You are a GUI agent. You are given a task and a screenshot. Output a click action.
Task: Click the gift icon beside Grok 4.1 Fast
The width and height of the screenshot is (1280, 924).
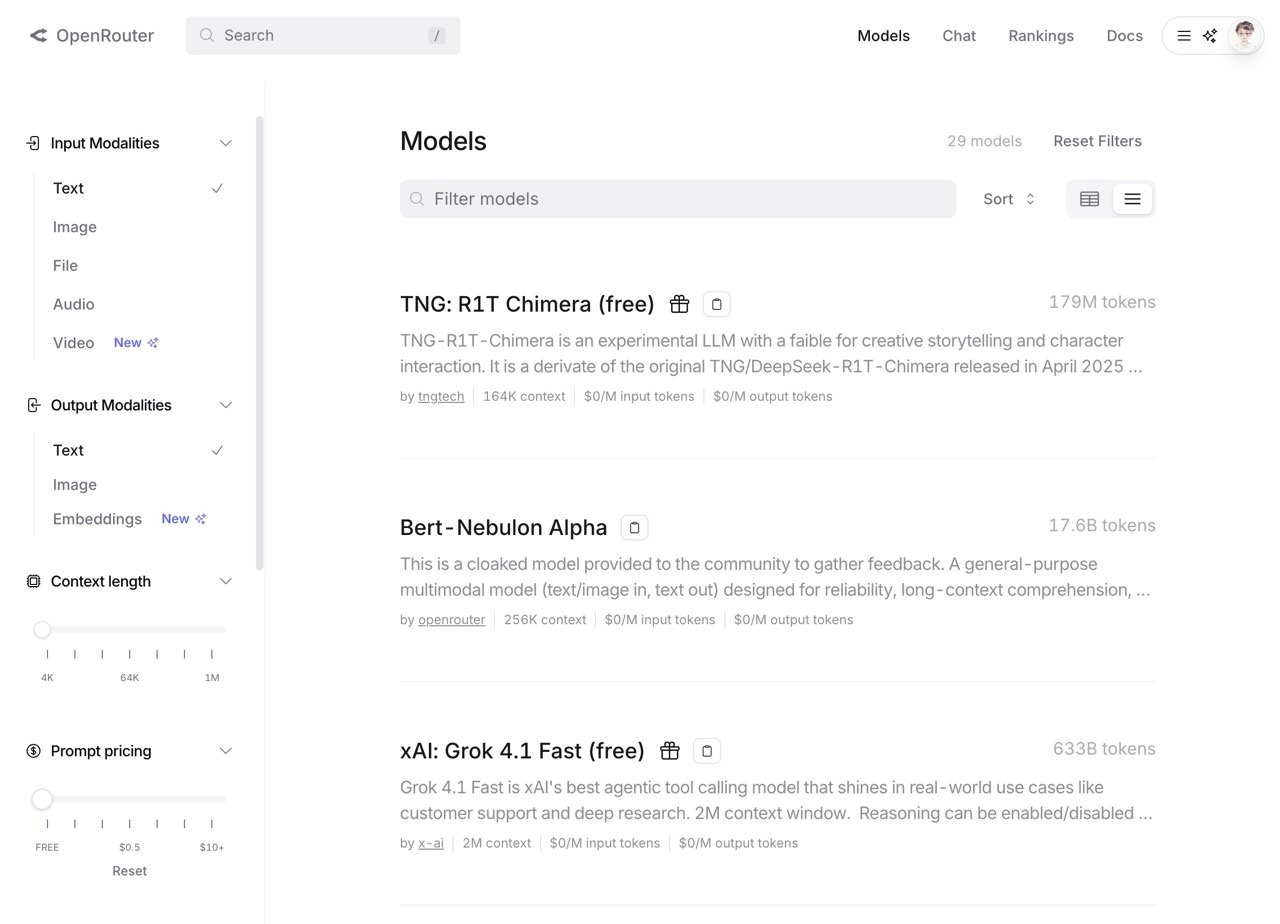(670, 751)
